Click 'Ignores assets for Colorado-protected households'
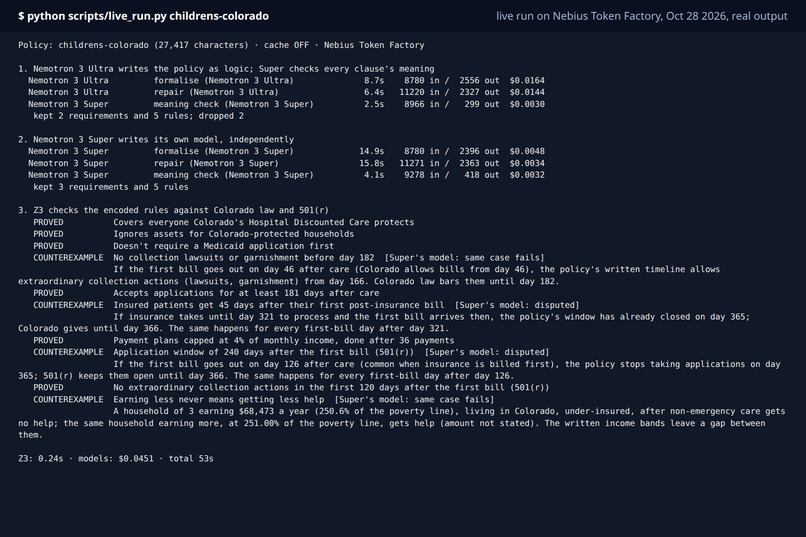This screenshot has width=806, height=537. point(233,234)
